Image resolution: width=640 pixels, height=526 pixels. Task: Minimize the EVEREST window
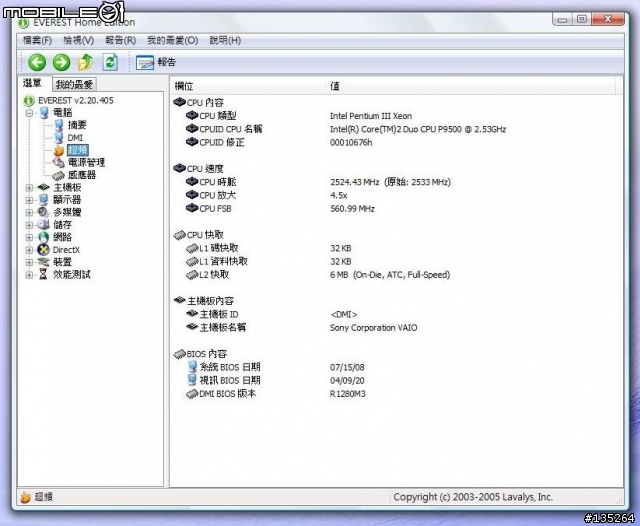point(562,19)
